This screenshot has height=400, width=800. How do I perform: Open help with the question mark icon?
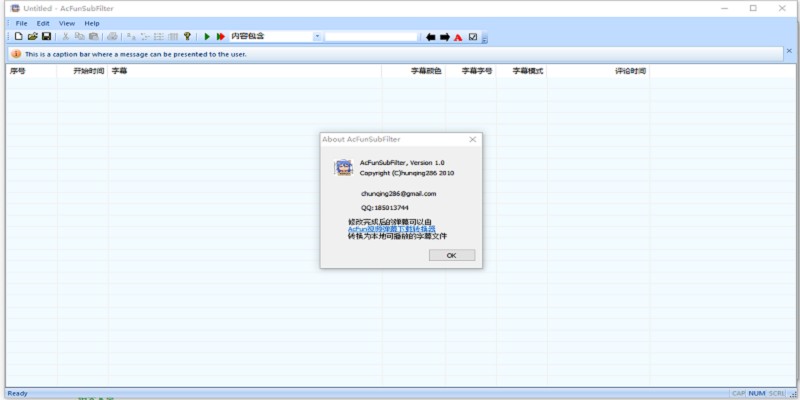tap(187, 36)
